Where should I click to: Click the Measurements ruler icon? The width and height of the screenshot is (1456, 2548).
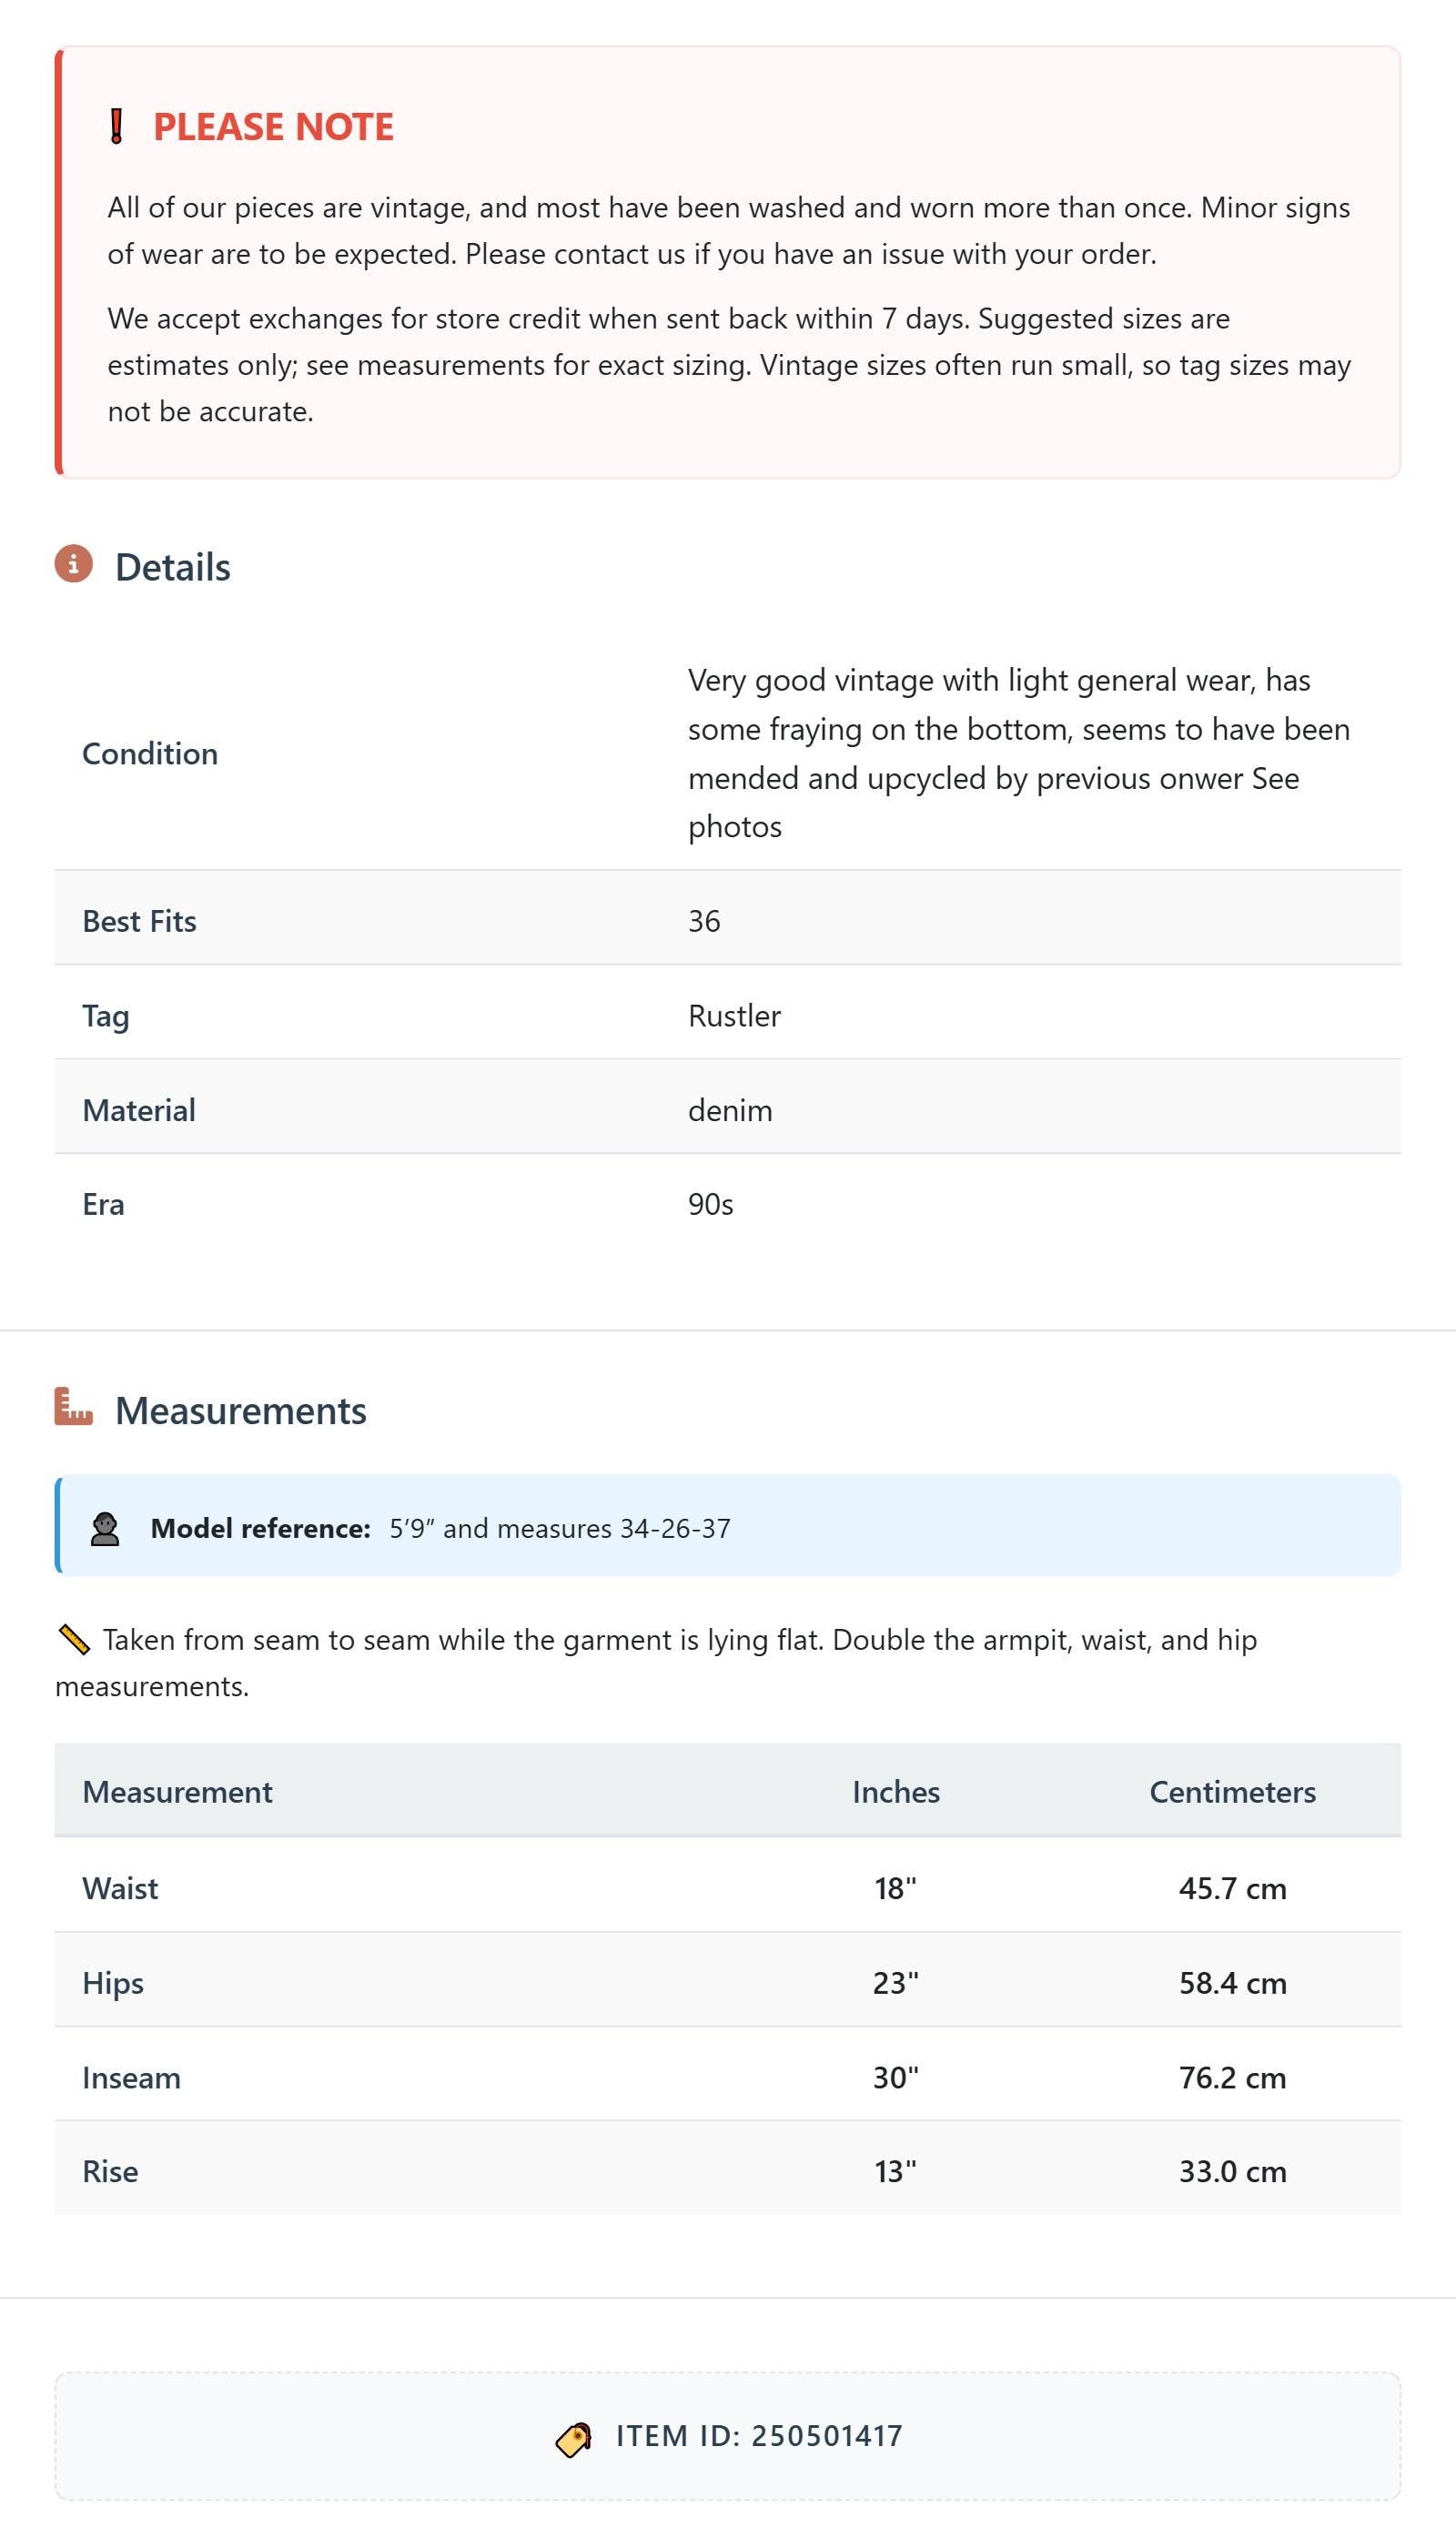click(73, 1406)
